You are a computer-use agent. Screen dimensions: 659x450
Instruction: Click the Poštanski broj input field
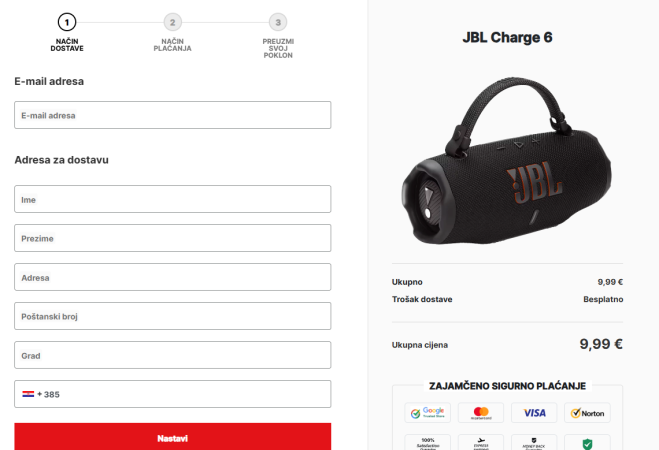(173, 316)
